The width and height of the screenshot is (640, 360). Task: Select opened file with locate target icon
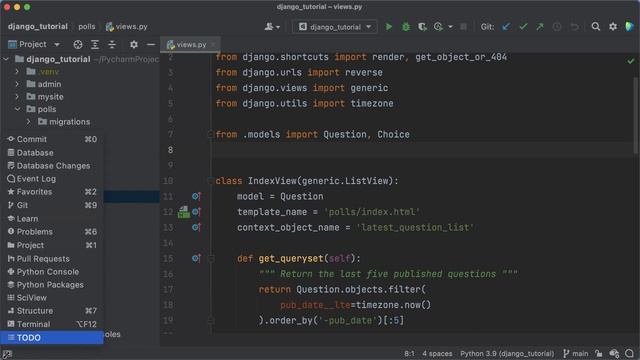pyautogui.click(x=78, y=44)
